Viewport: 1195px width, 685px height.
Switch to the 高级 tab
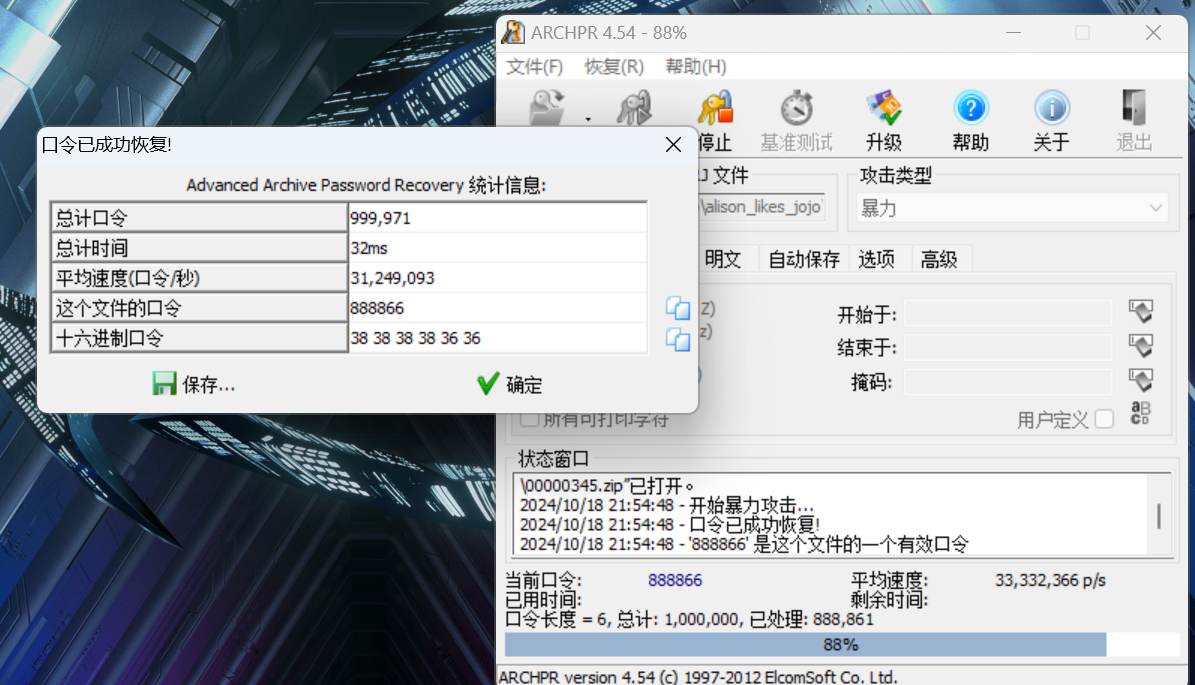939,260
